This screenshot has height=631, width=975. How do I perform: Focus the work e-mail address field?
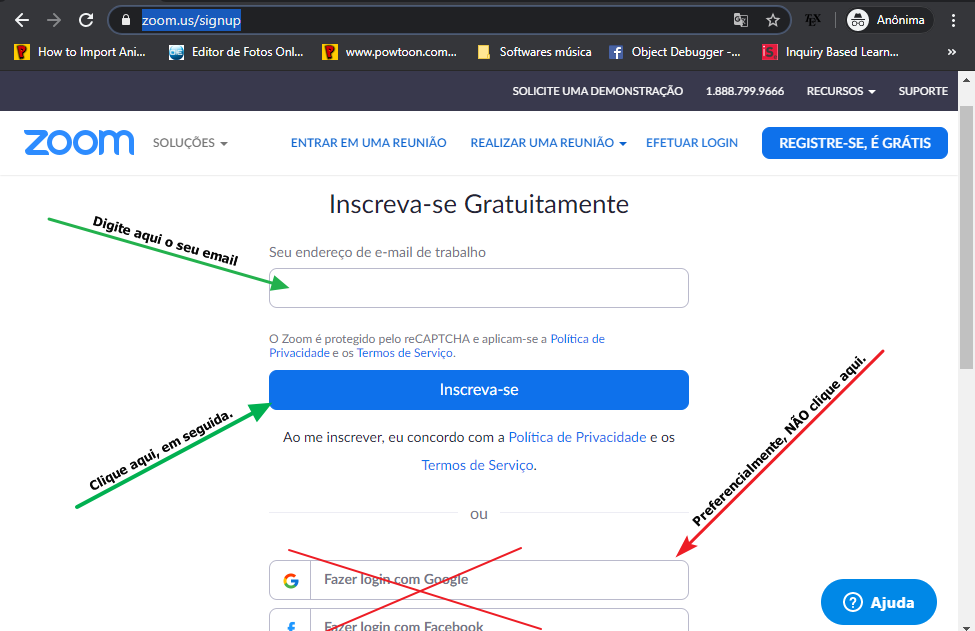(479, 288)
